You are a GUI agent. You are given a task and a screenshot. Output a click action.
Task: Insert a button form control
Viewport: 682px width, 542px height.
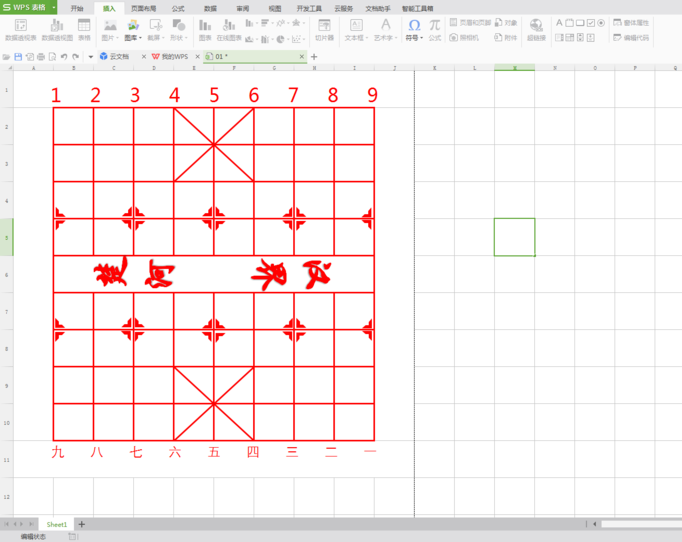pos(580,23)
